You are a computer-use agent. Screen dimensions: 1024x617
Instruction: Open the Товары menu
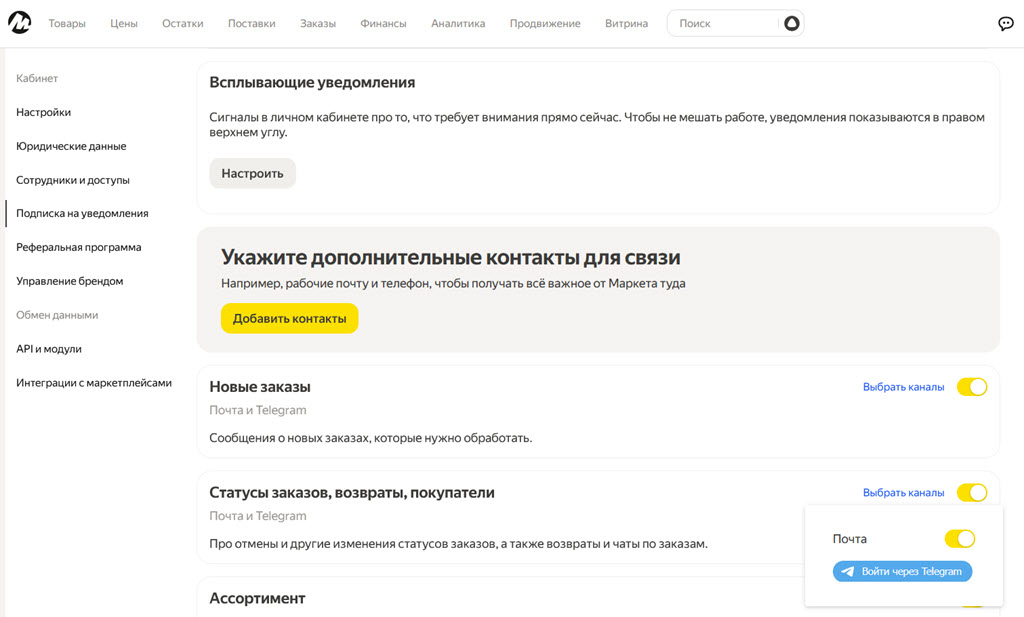pyautogui.click(x=67, y=24)
